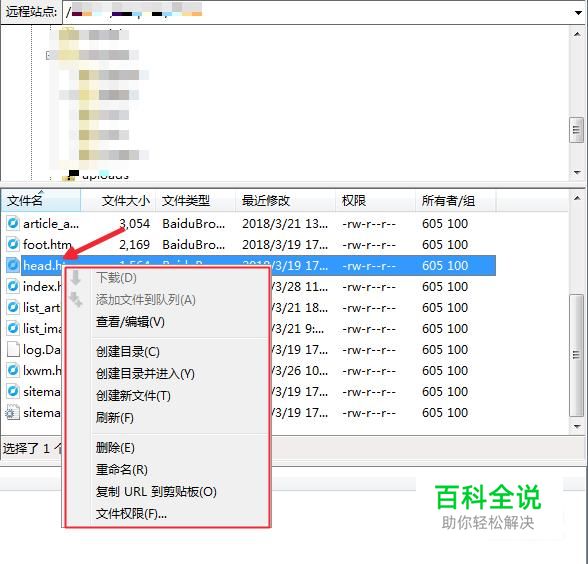
Task: Click file list scroll up arrow
Action: 577,198
